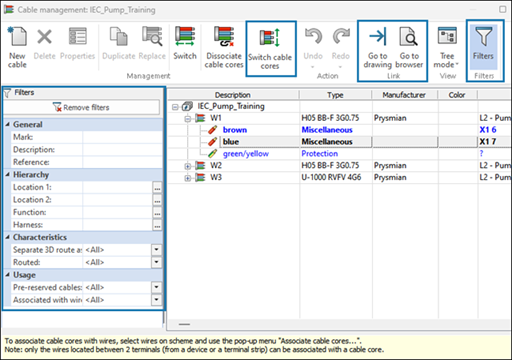Viewport: 512px width, 360px height.
Task: Click the Mark filter input field
Action: (x=122, y=137)
